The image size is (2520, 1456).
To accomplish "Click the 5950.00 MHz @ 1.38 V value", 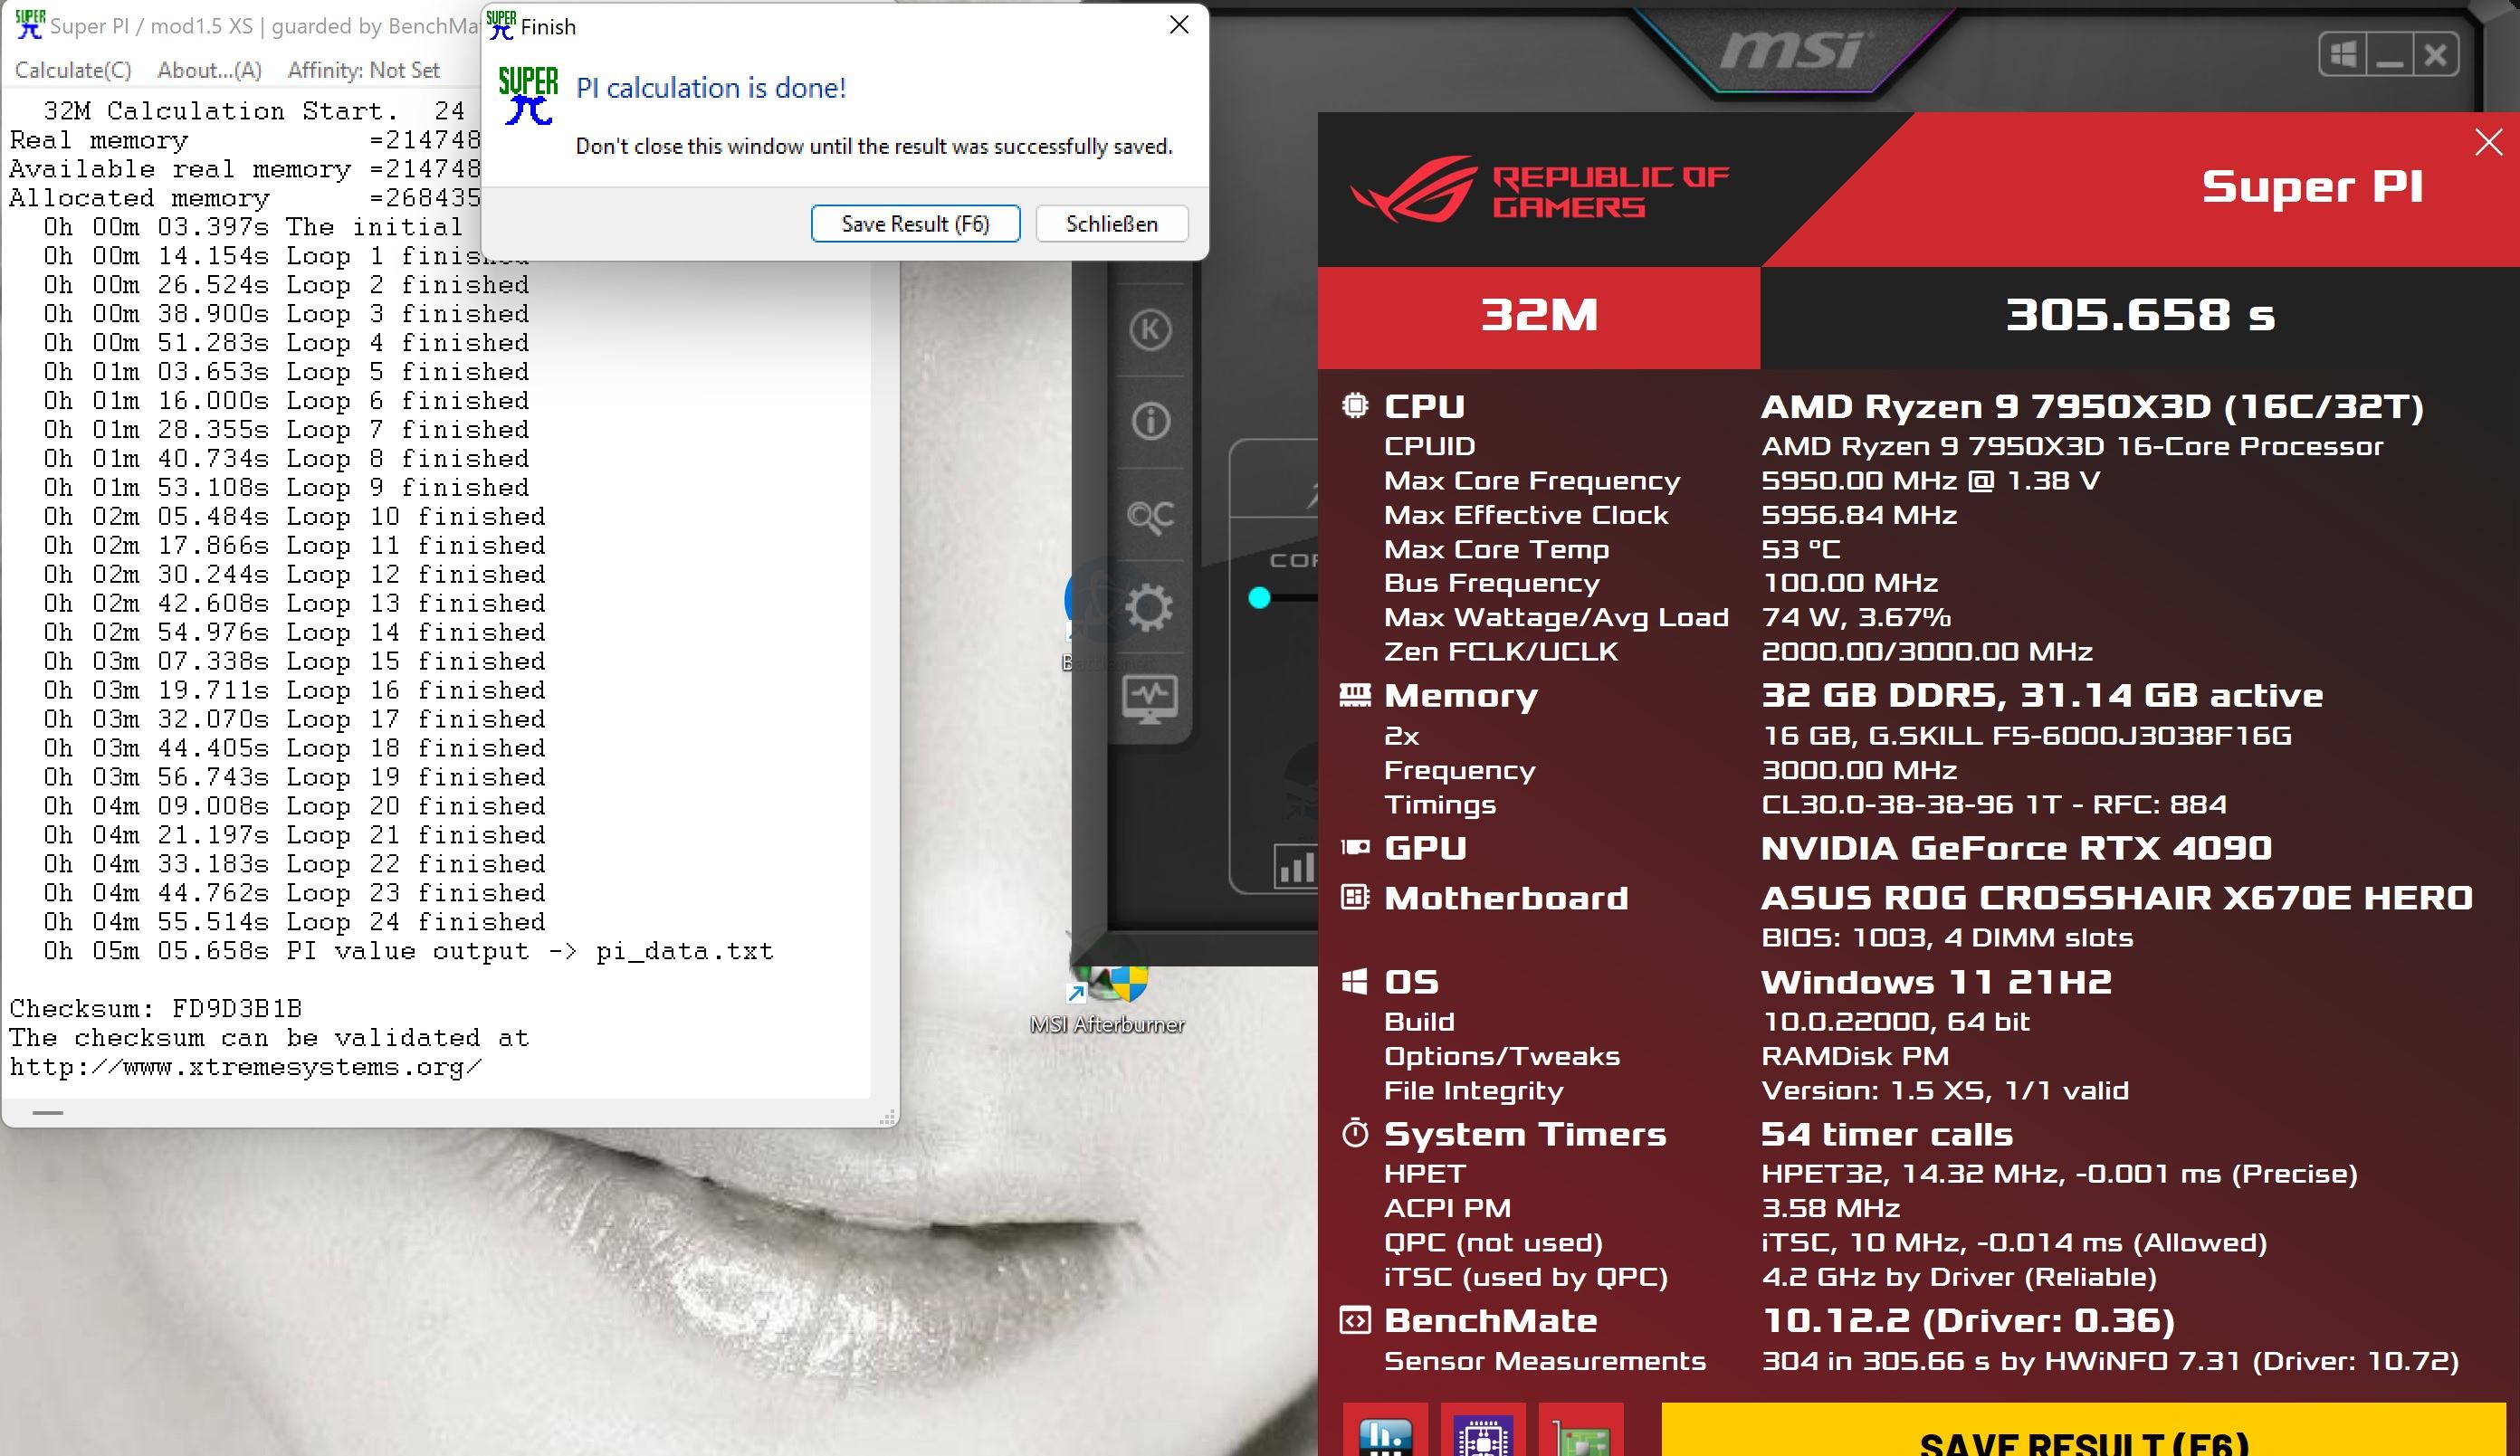I will pyautogui.click(x=1930, y=481).
